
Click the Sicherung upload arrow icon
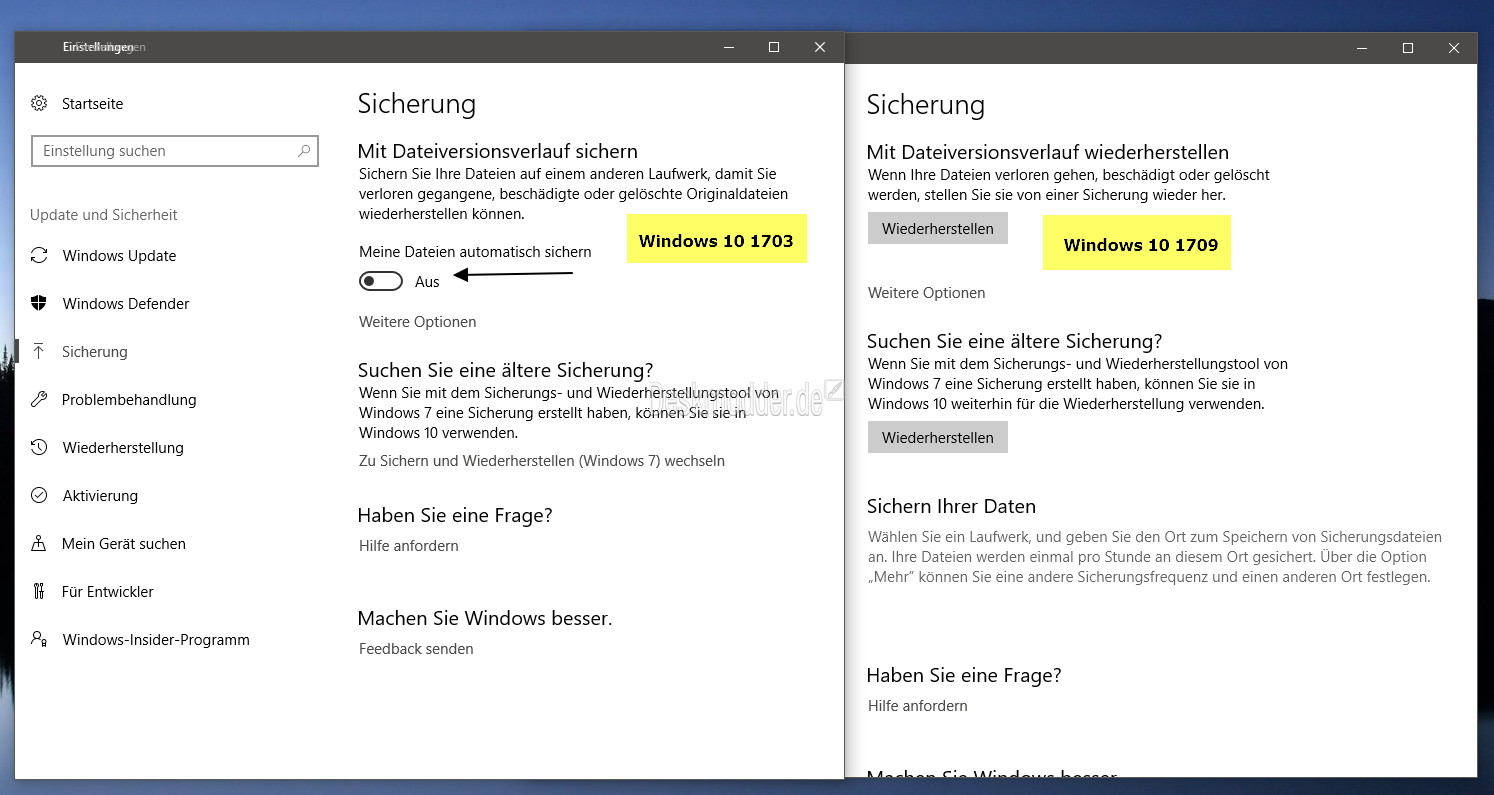tap(39, 351)
